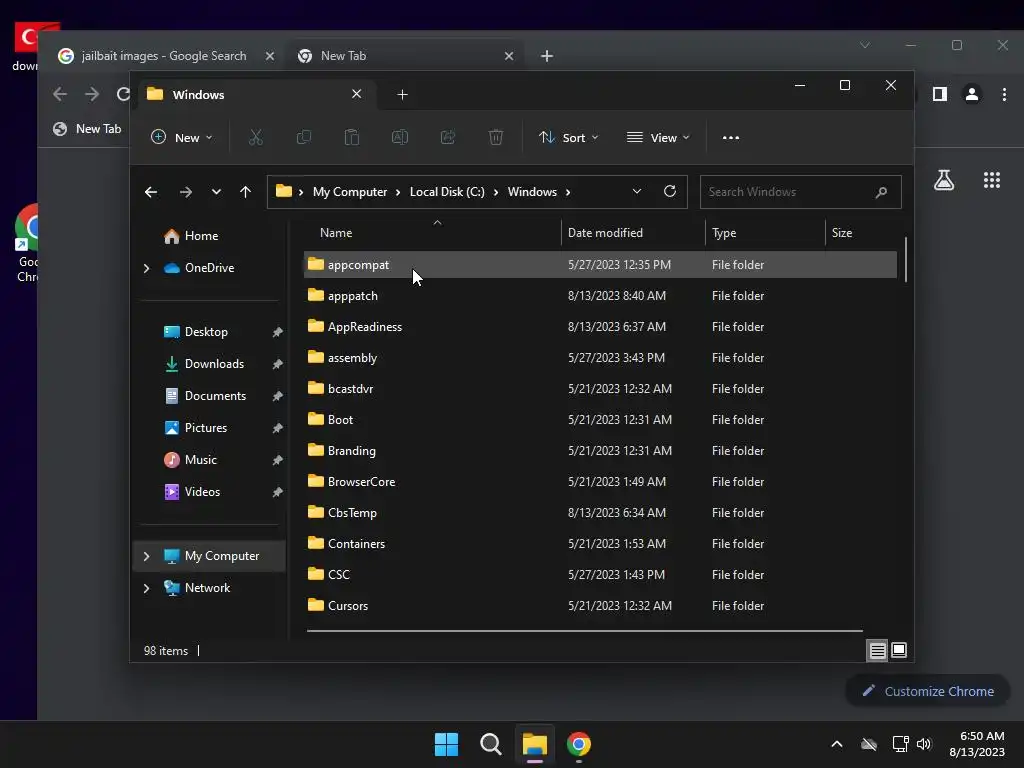The image size is (1024, 768).
Task: Show hidden icons chevron in system tray
Action: click(837, 744)
